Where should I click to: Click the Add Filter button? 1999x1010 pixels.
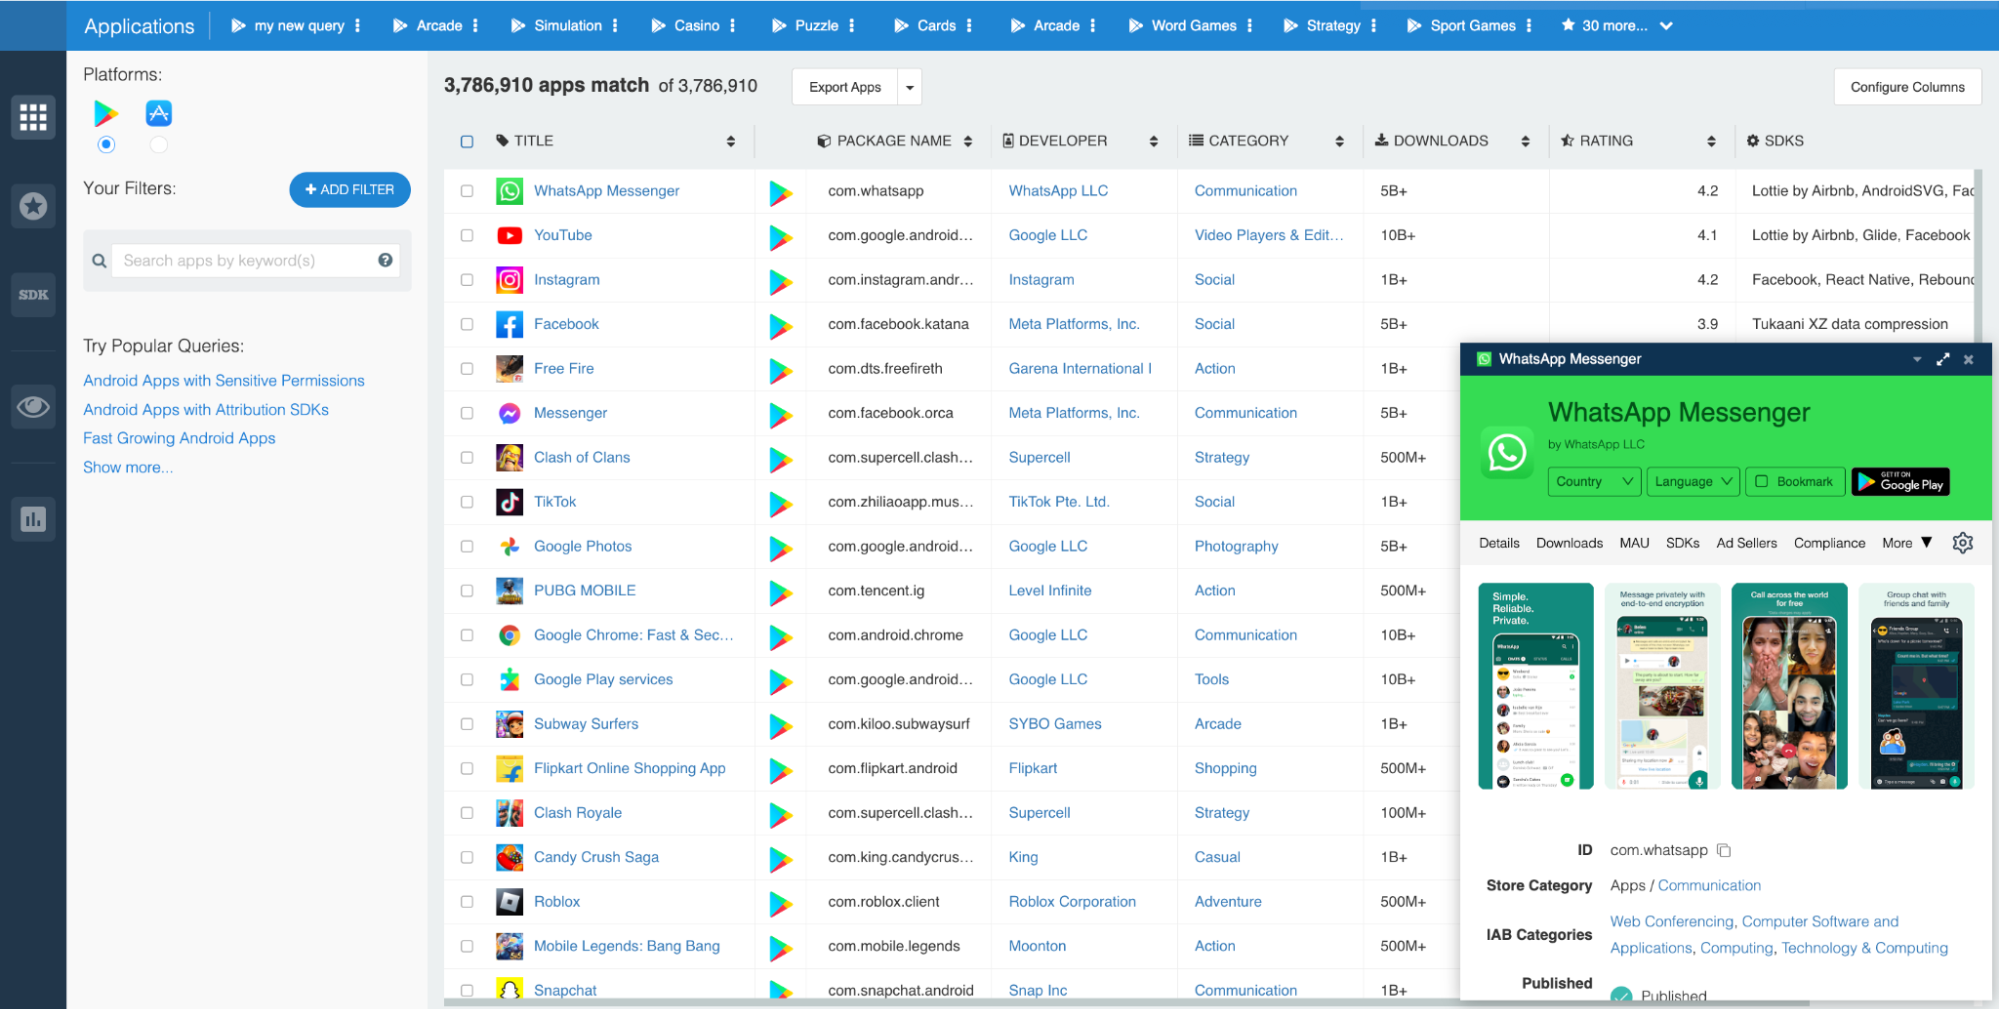point(350,189)
